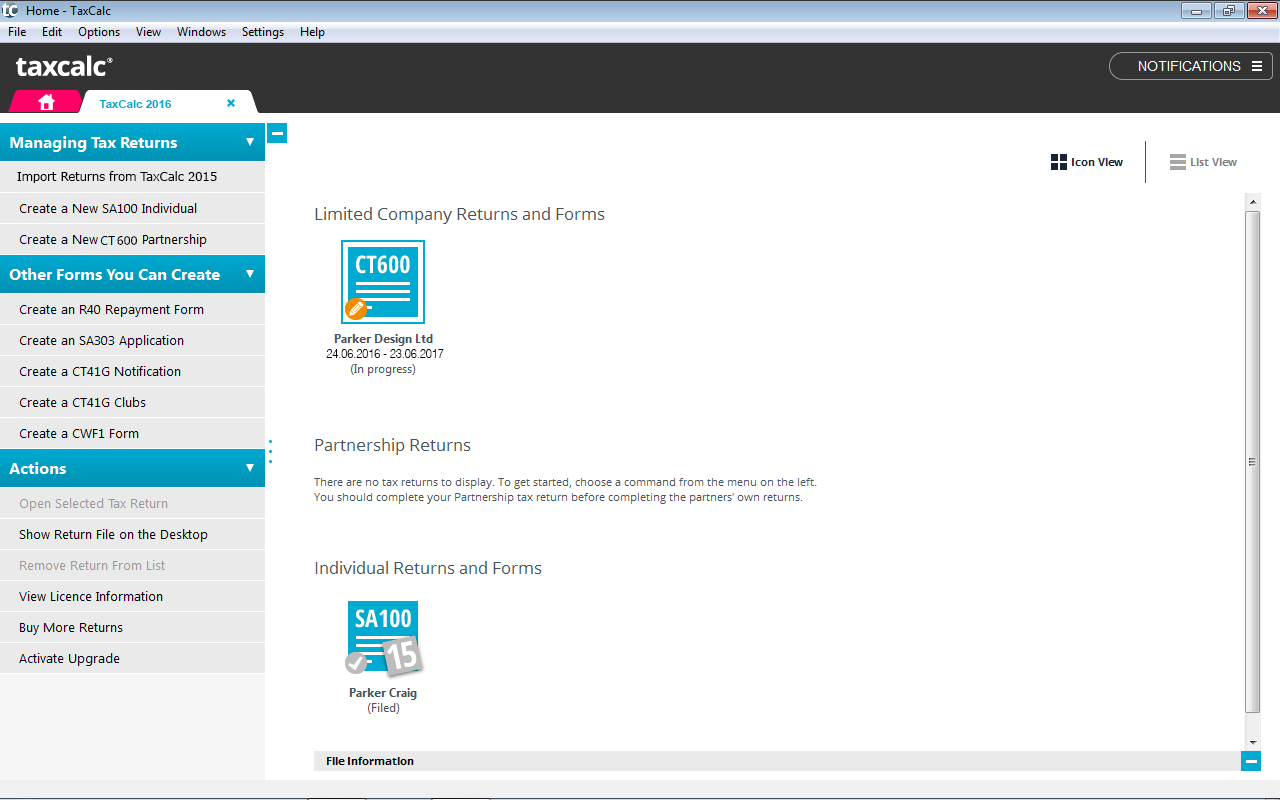Close the TaxCalc 2016 tab
Viewport: 1280px width, 800px height.
(231, 103)
